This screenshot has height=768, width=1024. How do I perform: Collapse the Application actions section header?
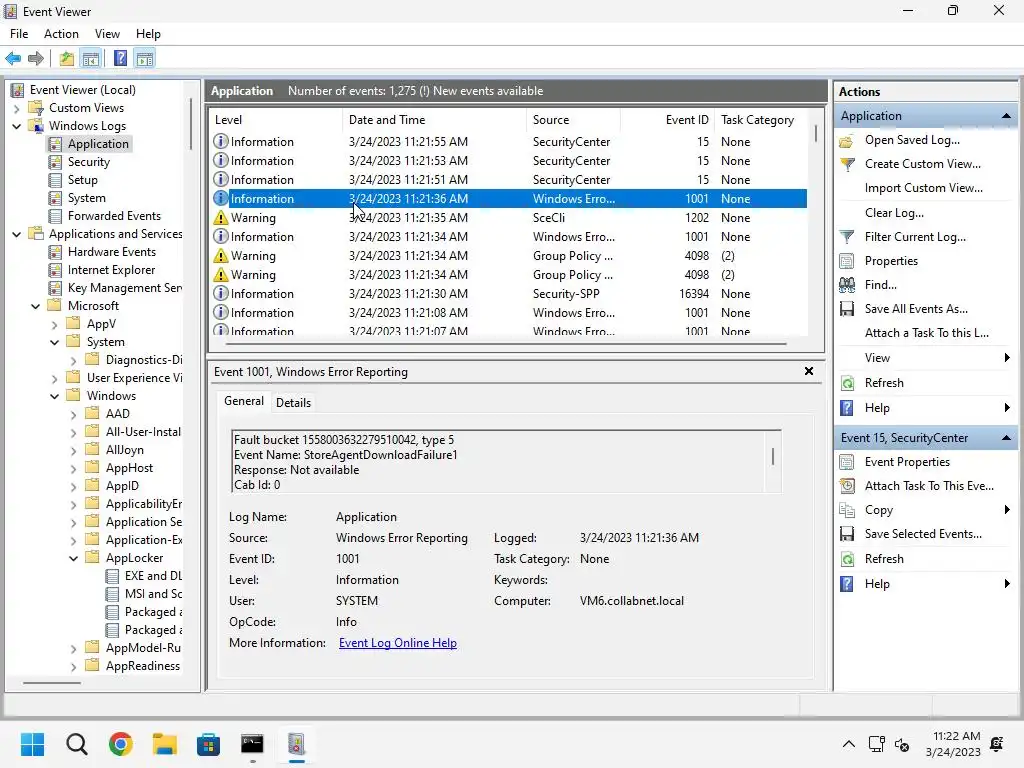(x=1006, y=116)
